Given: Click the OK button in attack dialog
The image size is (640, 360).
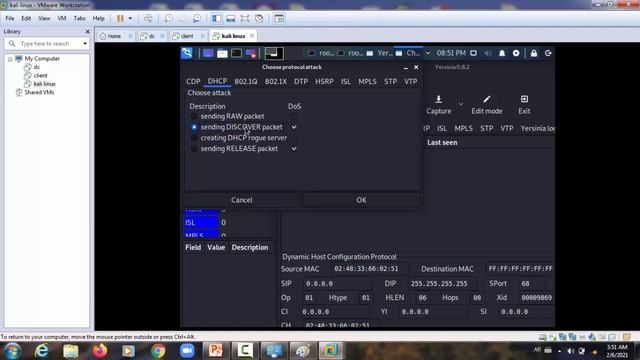Looking at the screenshot, I should [x=361, y=200].
